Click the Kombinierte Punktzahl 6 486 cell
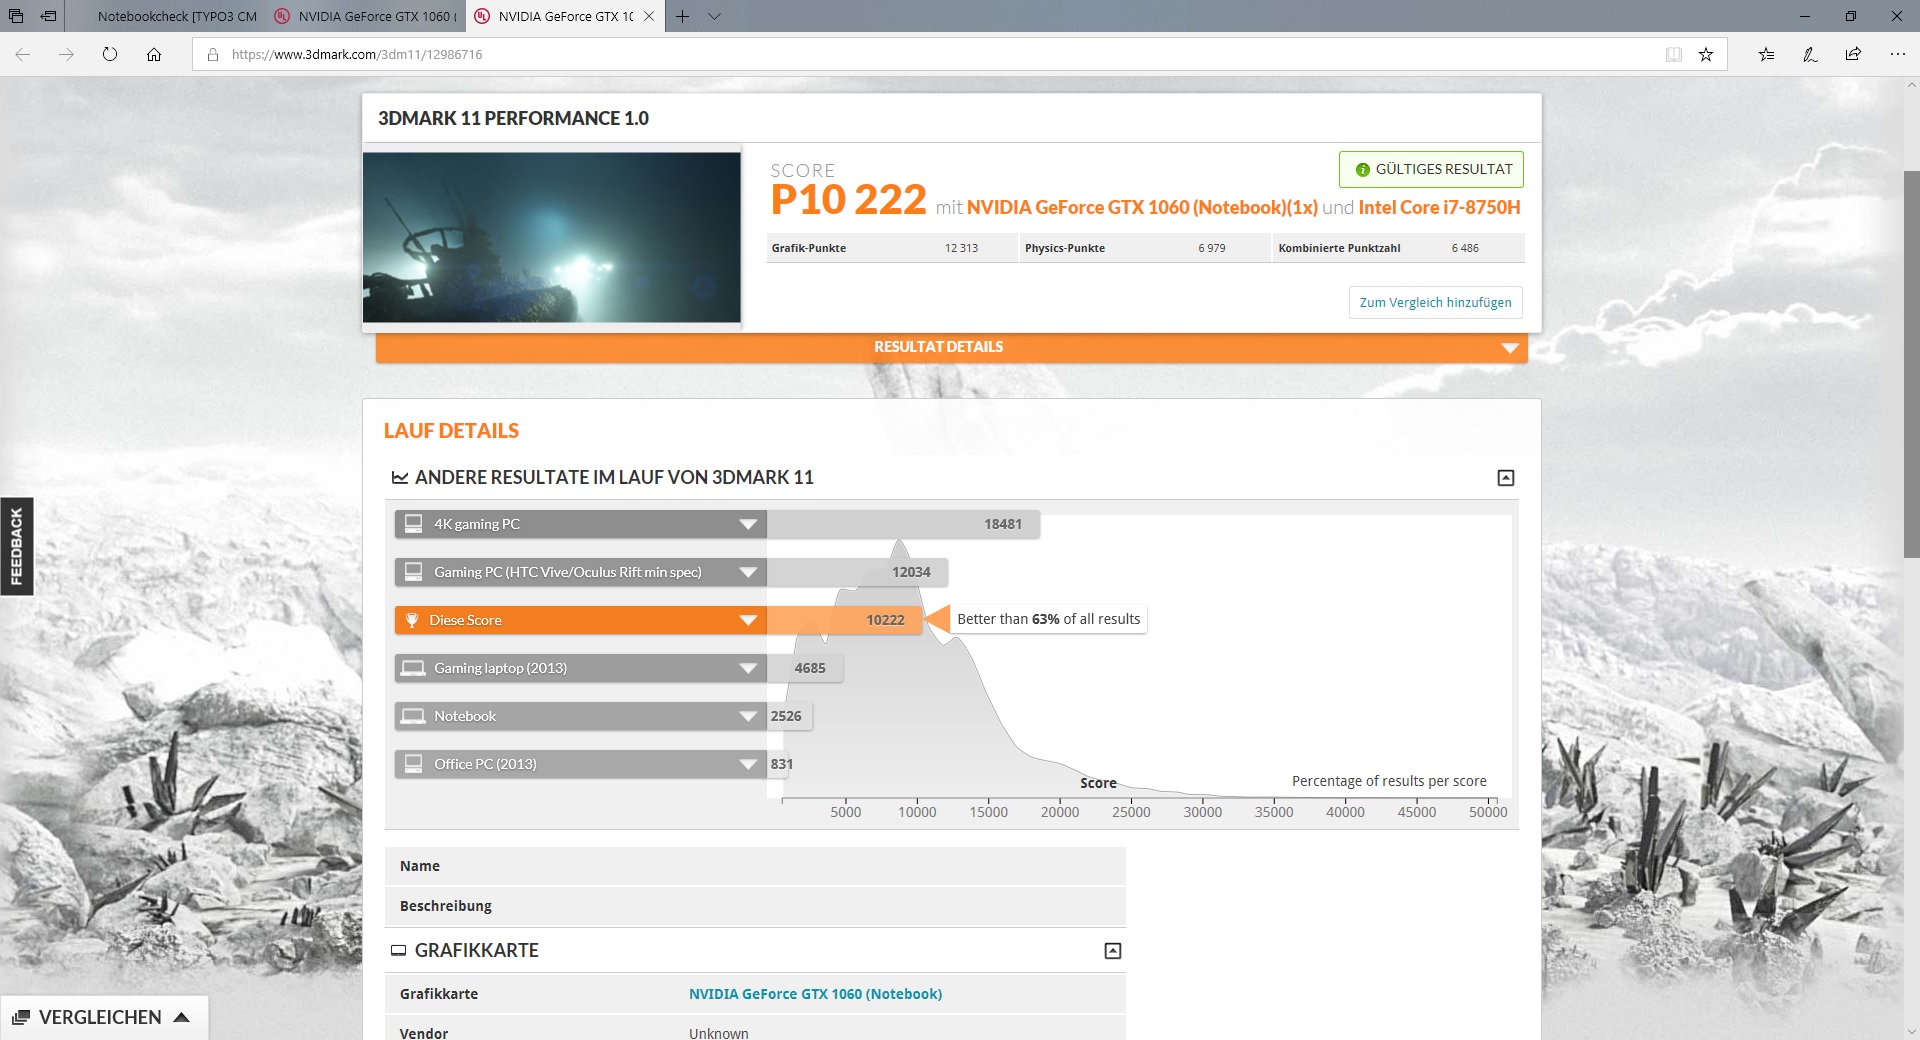The width and height of the screenshot is (1920, 1040). click(x=1398, y=248)
